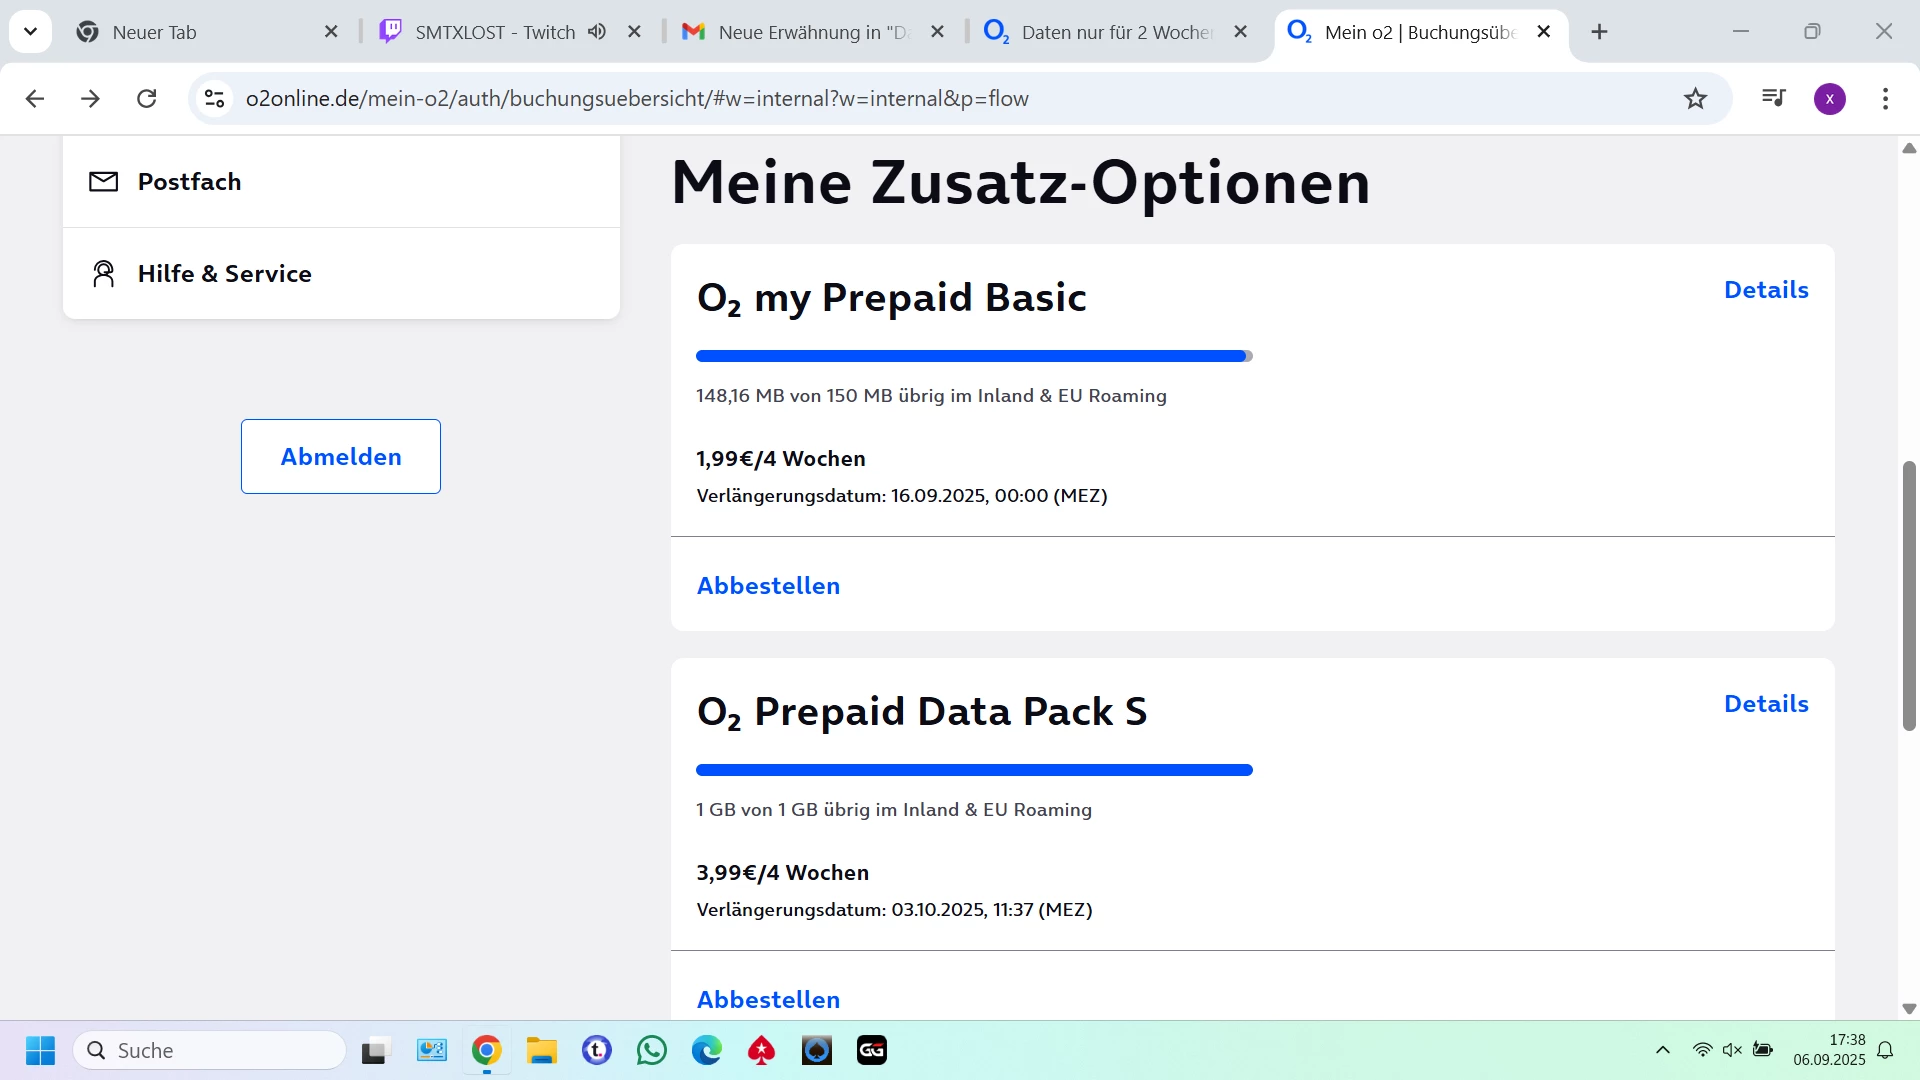
Task: Click the Windows taskbar Suche search field
Action: pos(210,1050)
